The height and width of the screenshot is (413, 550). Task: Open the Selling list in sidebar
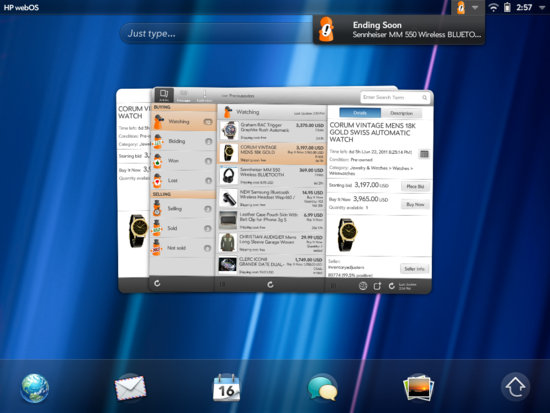183,208
